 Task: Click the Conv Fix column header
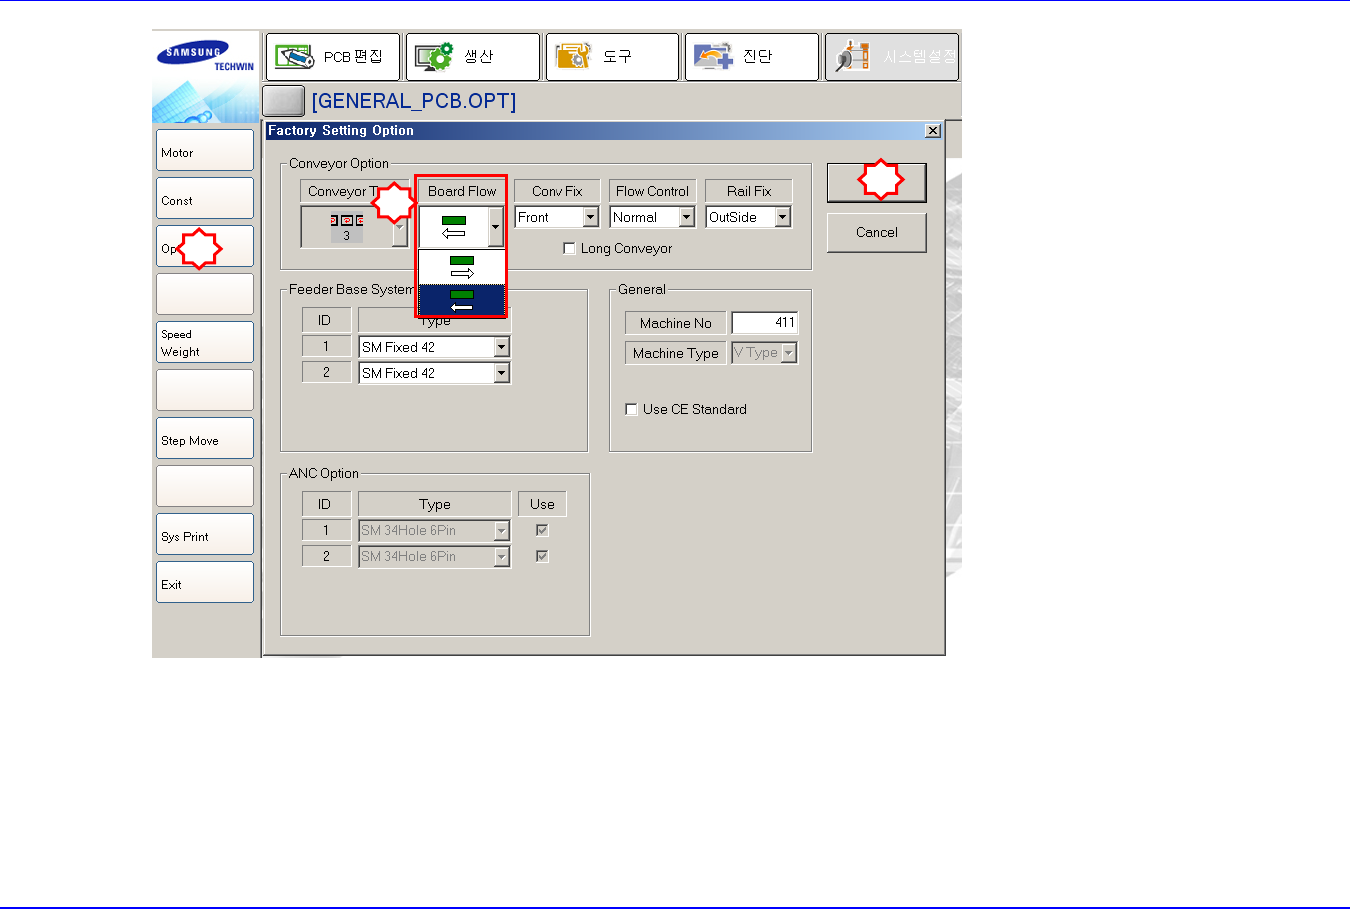pos(557,191)
